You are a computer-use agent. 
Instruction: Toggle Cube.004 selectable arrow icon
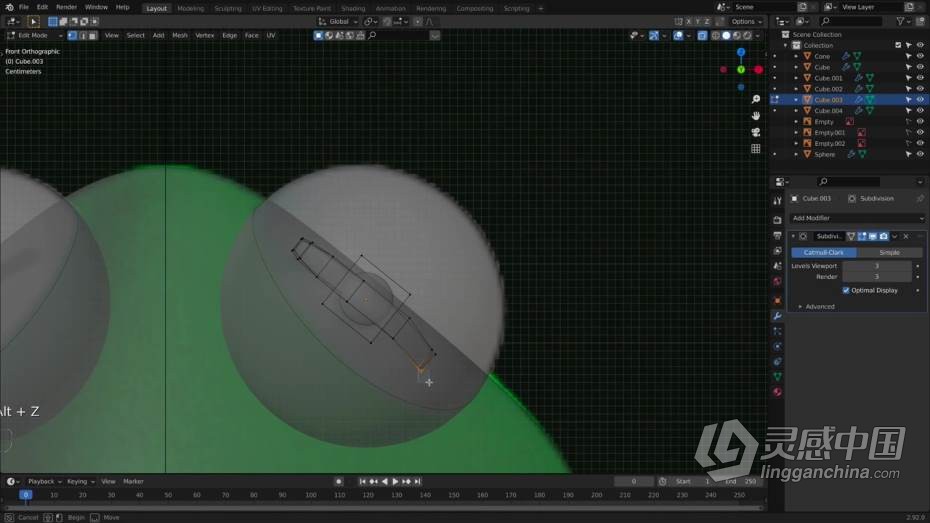tap(908, 111)
